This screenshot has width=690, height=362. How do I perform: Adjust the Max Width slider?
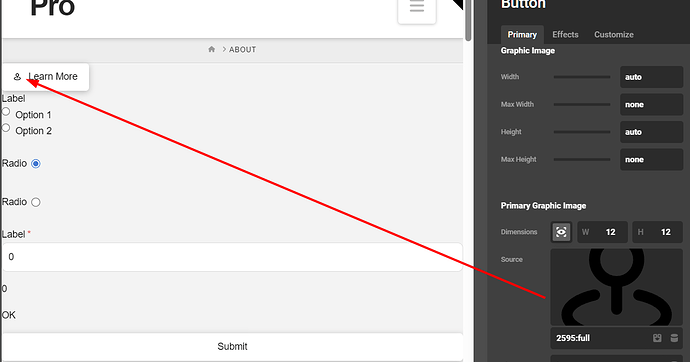pyautogui.click(x=582, y=105)
